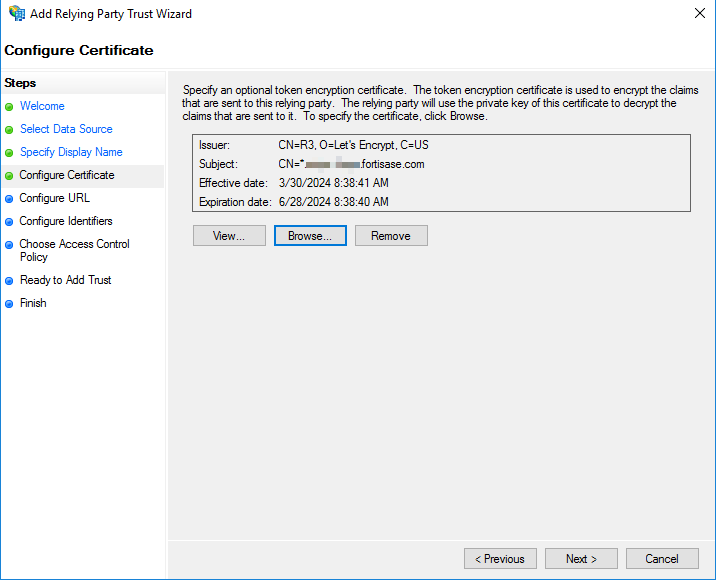The width and height of the screenshot is (716, 580).
Task: Click expiration date 6/28/2024 8:38:40 AM
Action: 334,202
